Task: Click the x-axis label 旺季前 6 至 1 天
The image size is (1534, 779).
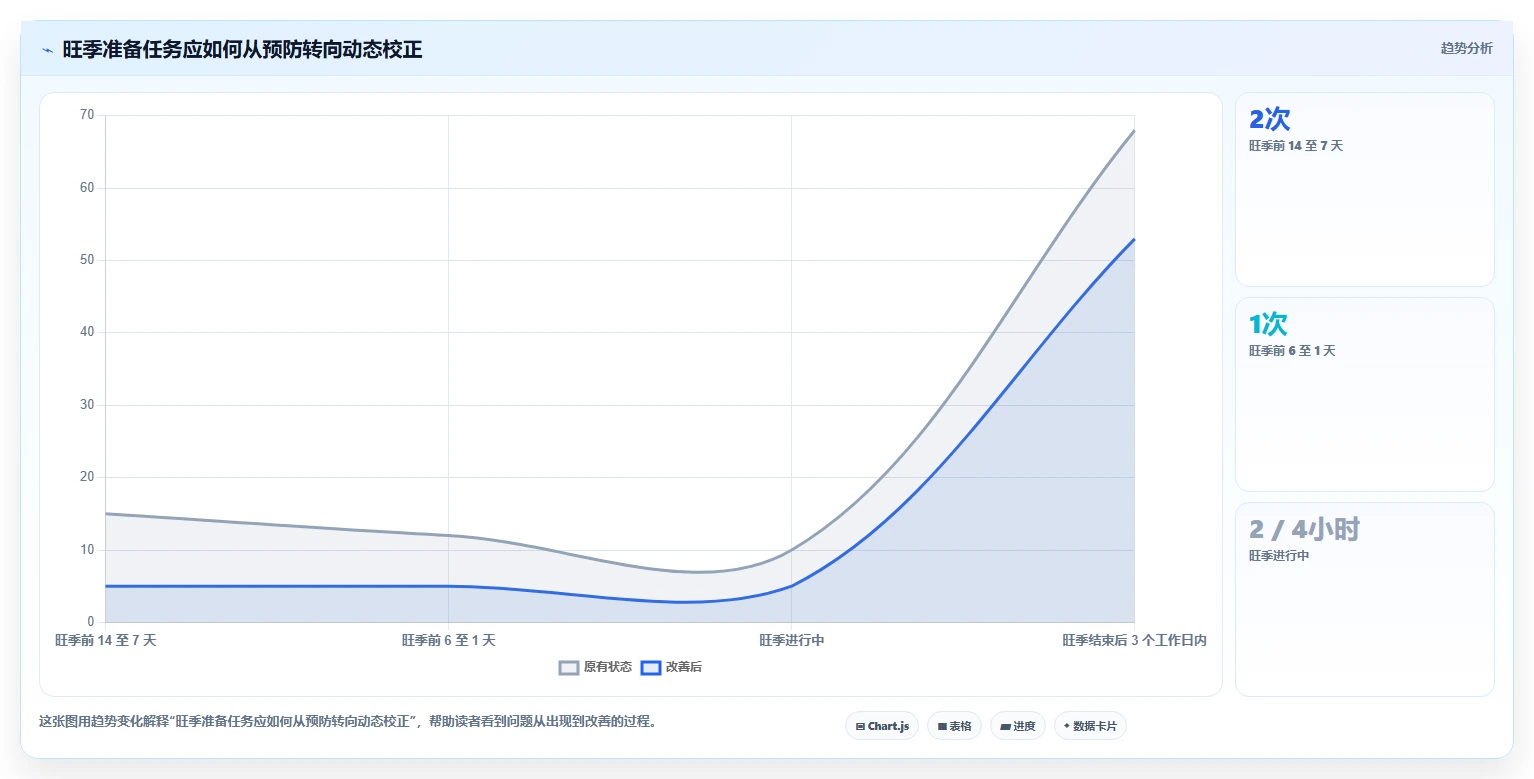Action: pyautogui.click(x=448, y=641)
